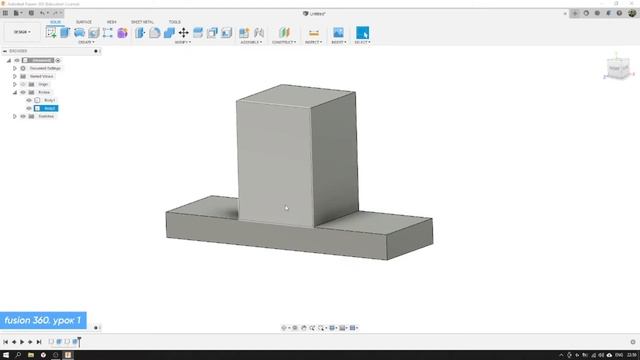Open a new design tab with plus
Screen dimensions: 640x360
pyautogui.click(x=575, y=13)
